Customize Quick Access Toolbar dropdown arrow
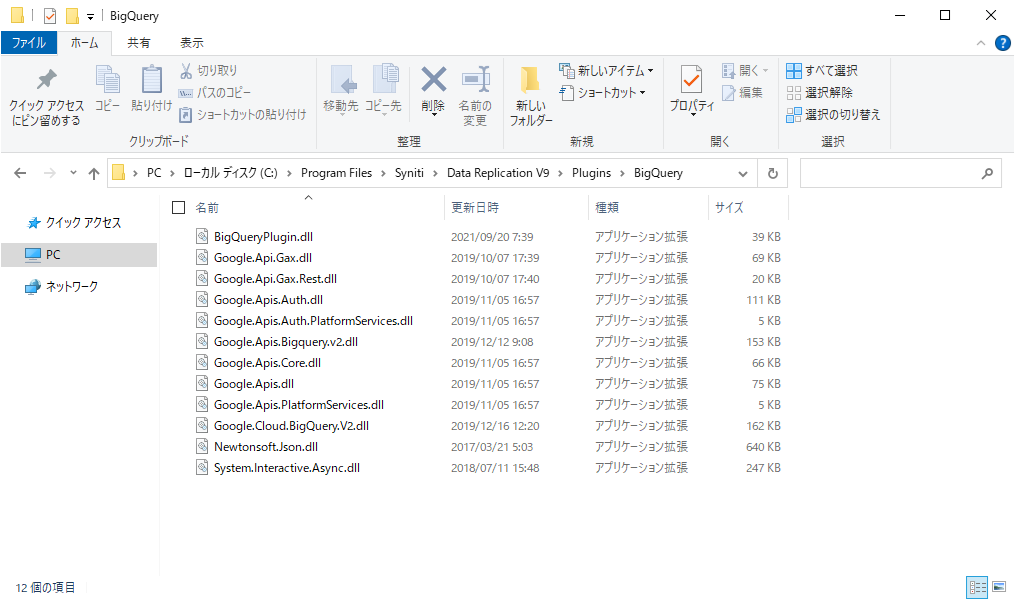Viewport: 1015px width, 600px height. [90, 16]
